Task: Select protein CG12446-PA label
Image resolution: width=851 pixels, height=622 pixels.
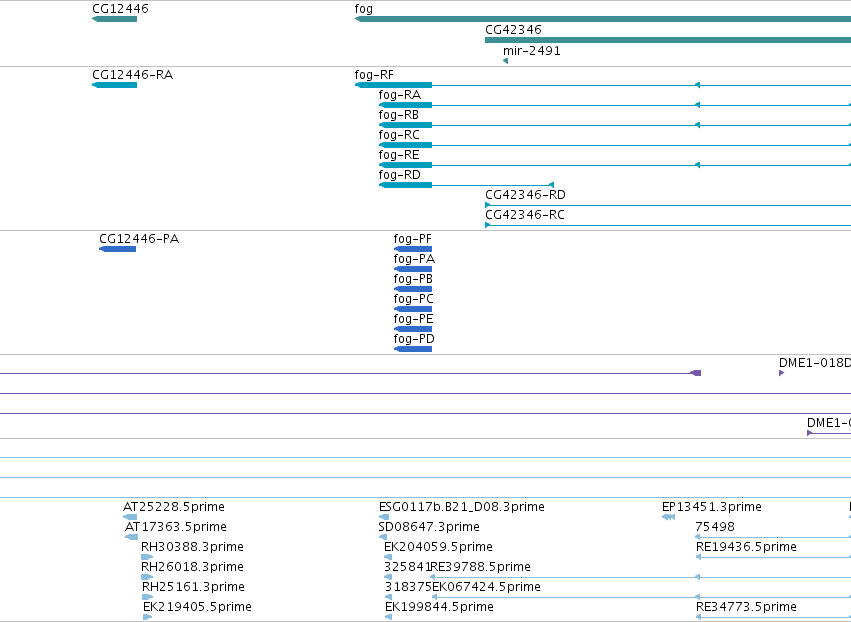Action: click(x=139, y=239)
